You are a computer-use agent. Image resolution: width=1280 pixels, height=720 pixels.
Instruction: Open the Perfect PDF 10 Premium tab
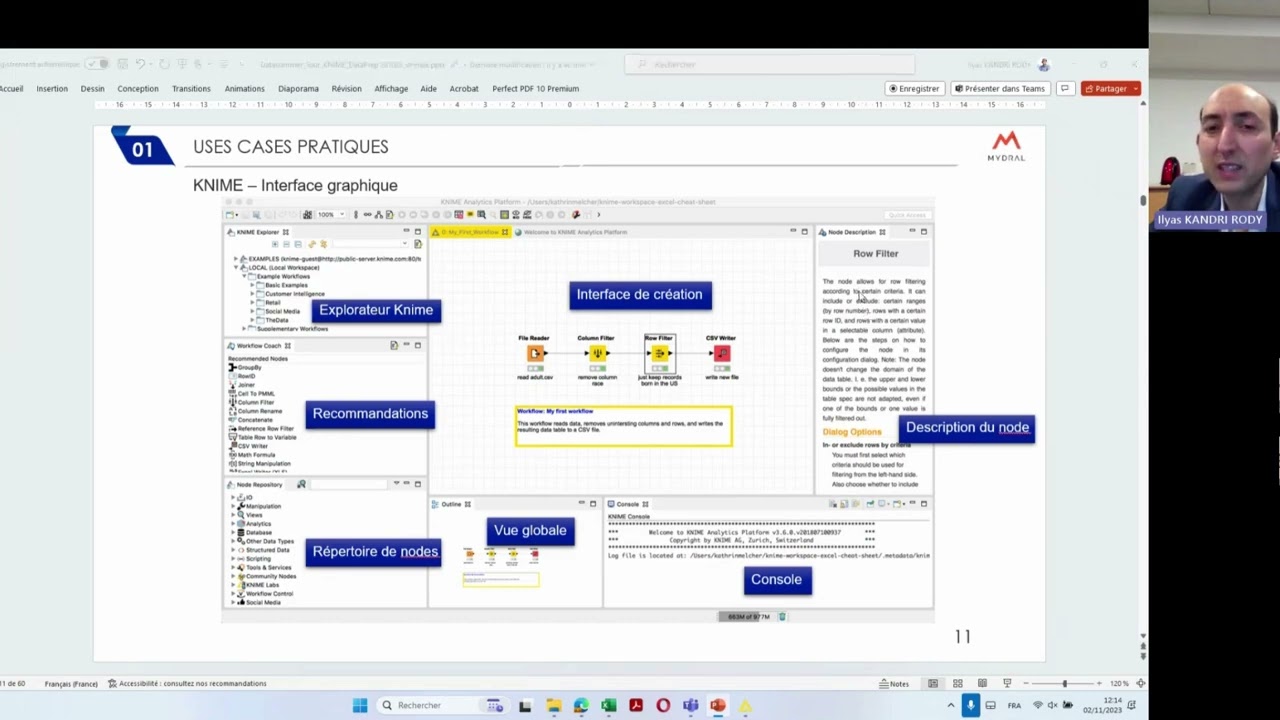pos(535,88)
